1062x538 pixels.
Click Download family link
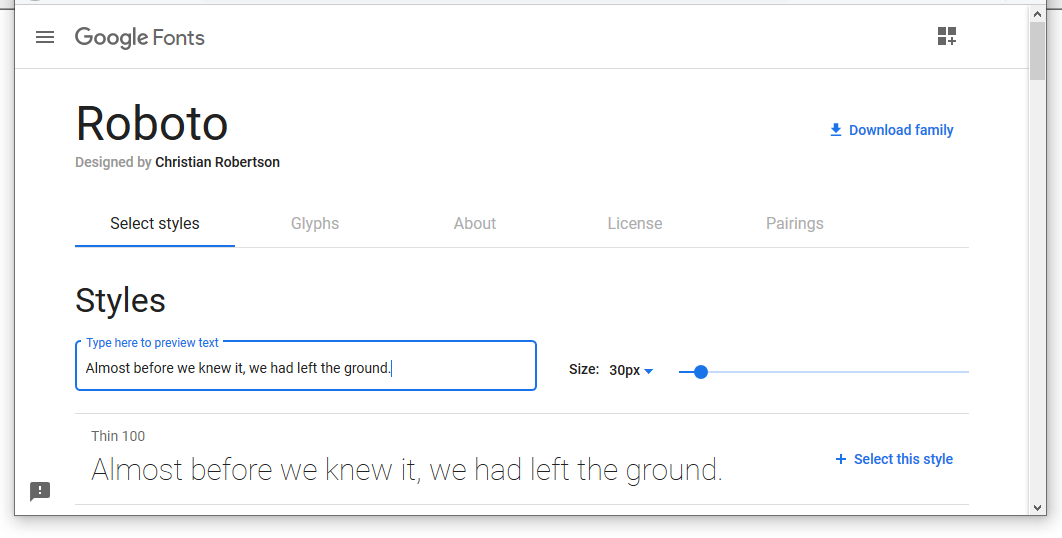901,130
